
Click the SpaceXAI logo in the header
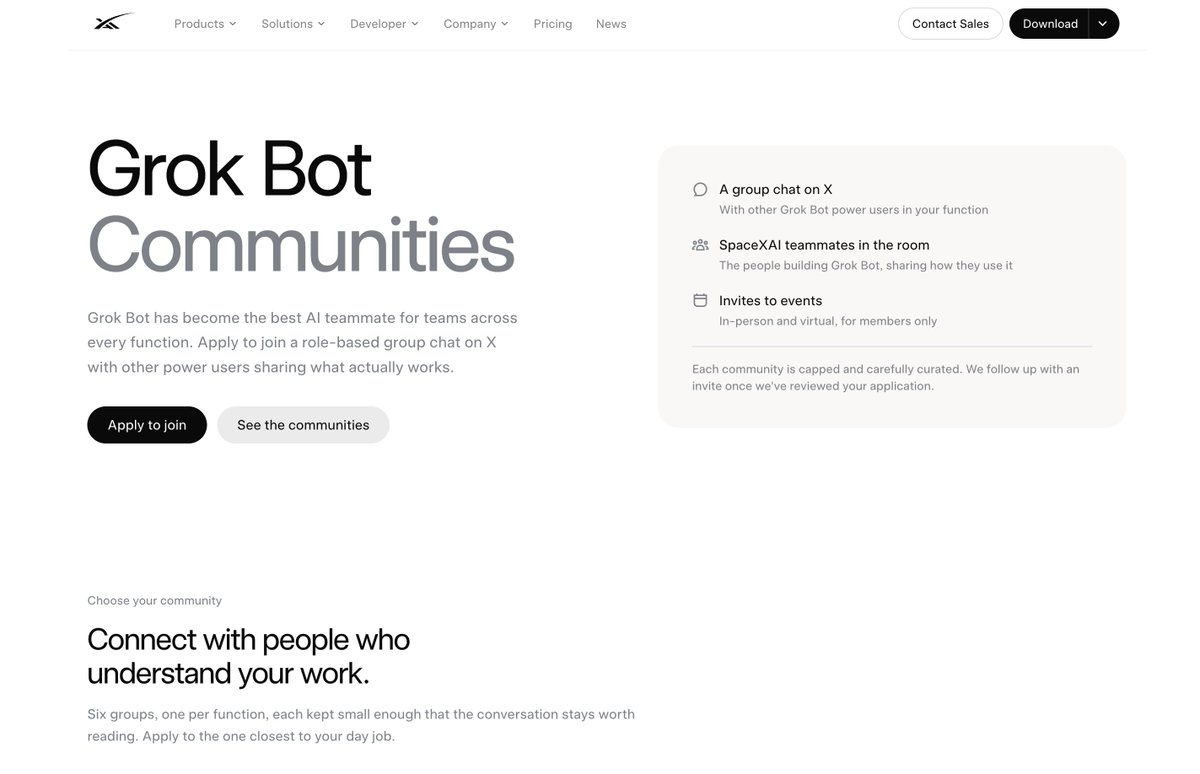point(113,22)
